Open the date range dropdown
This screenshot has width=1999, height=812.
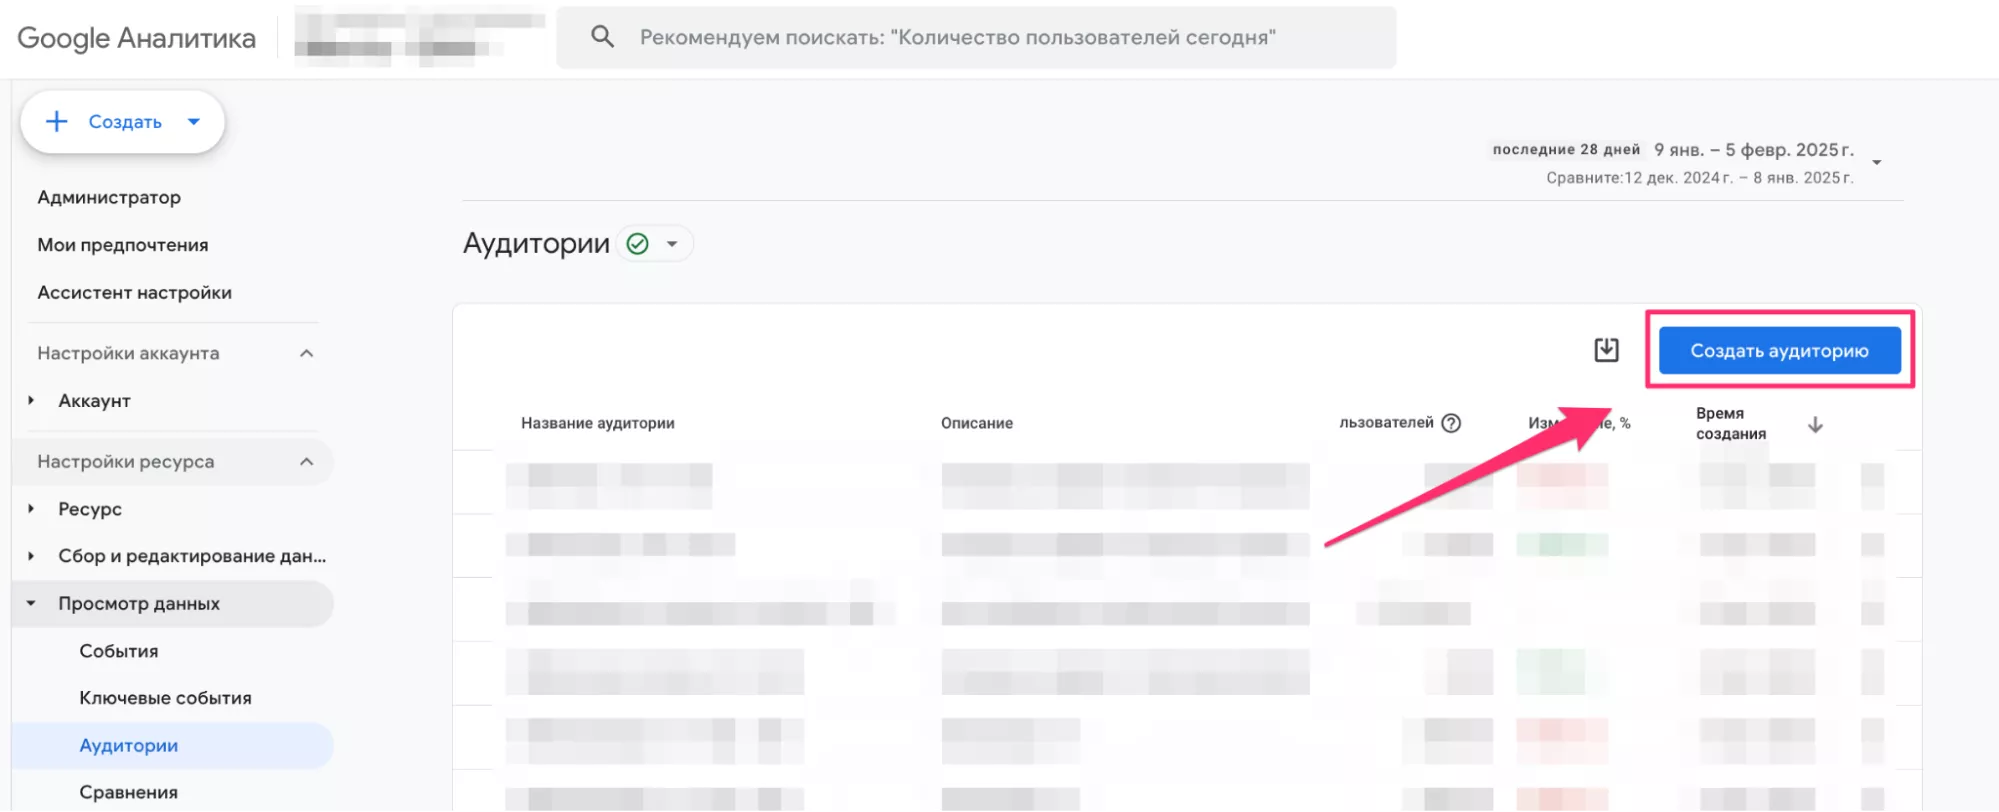point(1877,162)
